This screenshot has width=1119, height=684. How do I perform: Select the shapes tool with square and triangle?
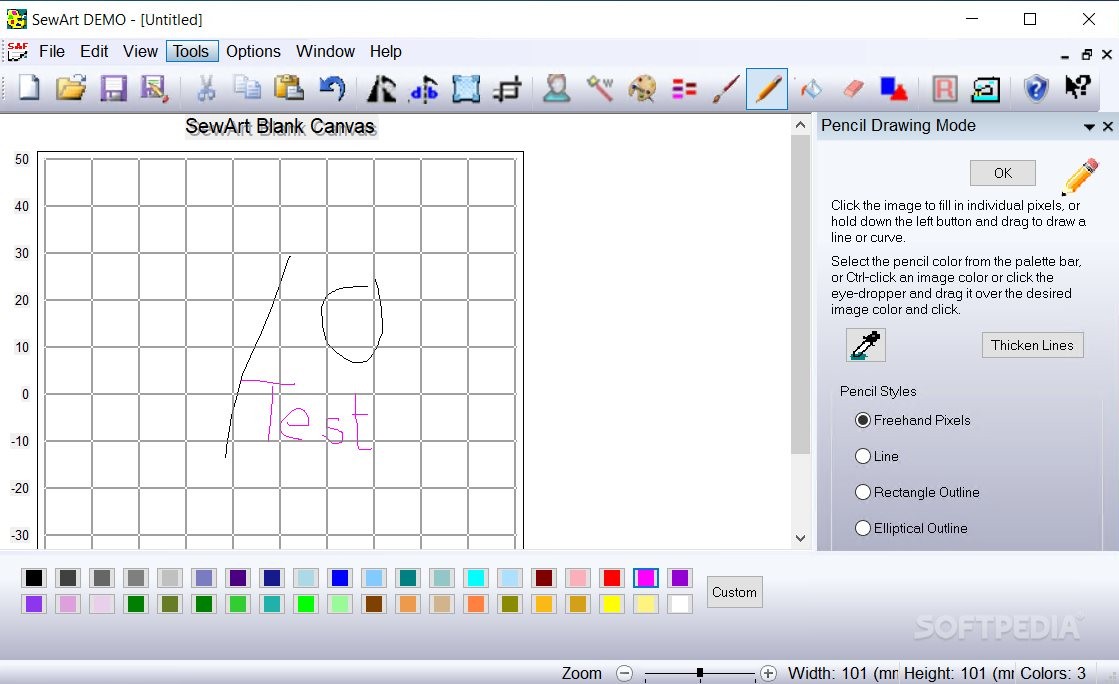pos(893,89)
